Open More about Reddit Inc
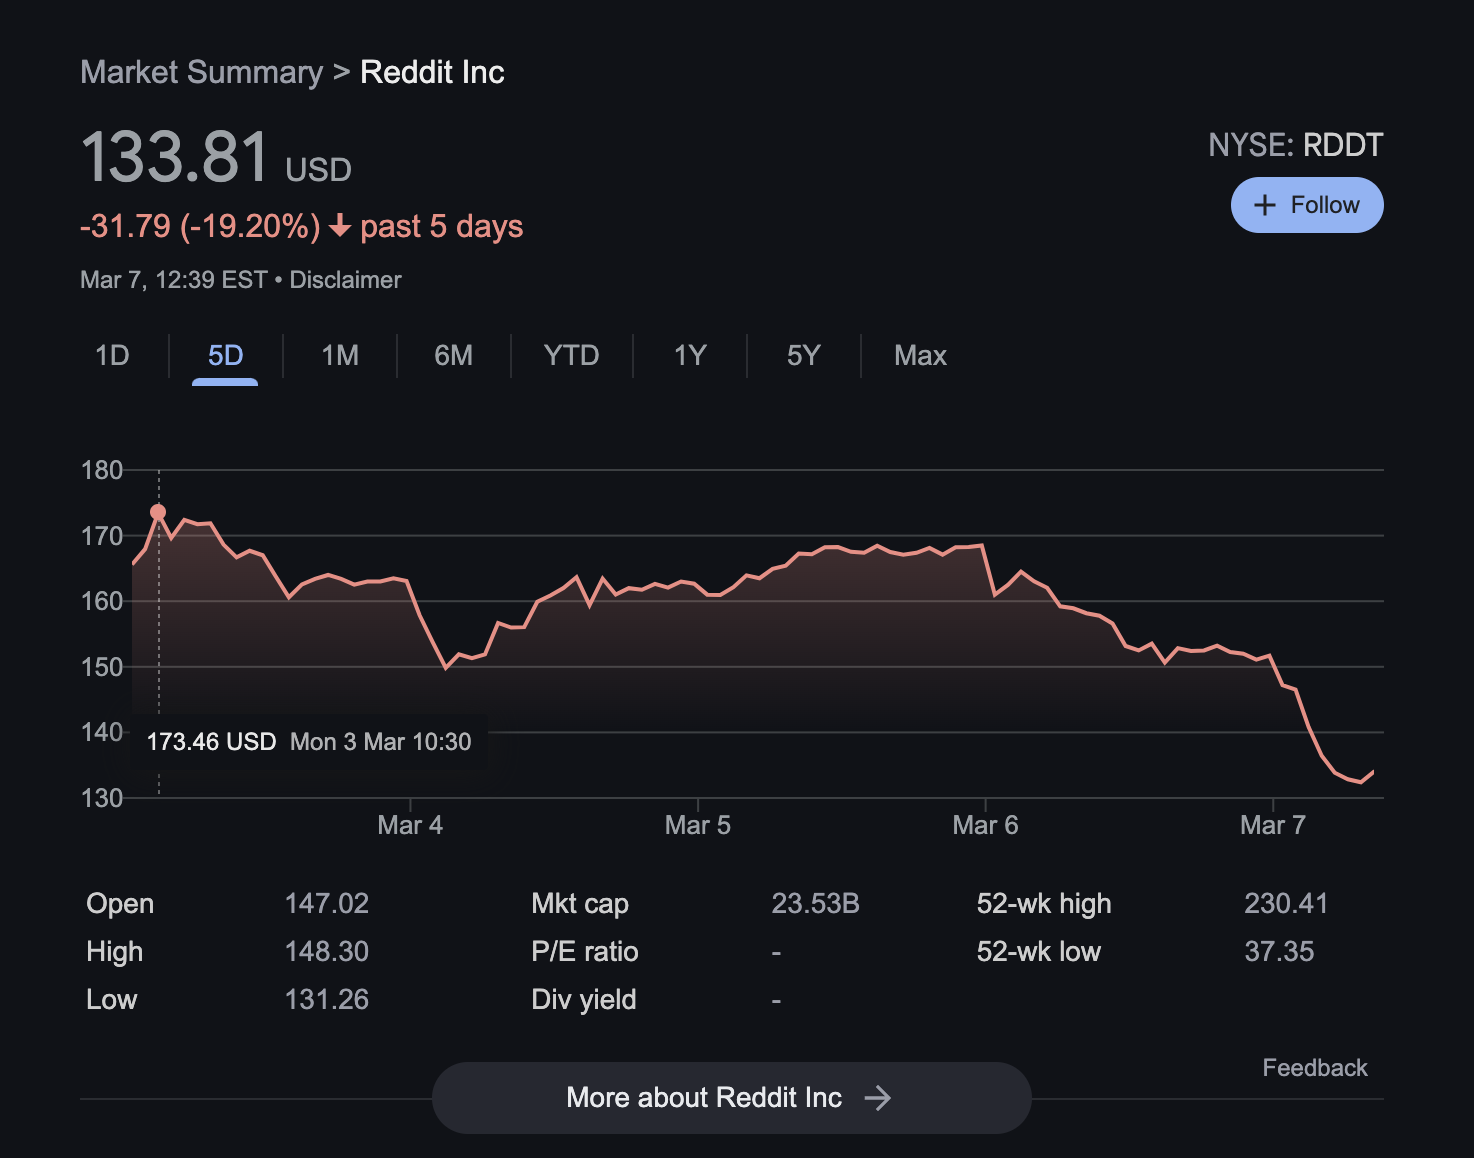 coord(732,1098)
